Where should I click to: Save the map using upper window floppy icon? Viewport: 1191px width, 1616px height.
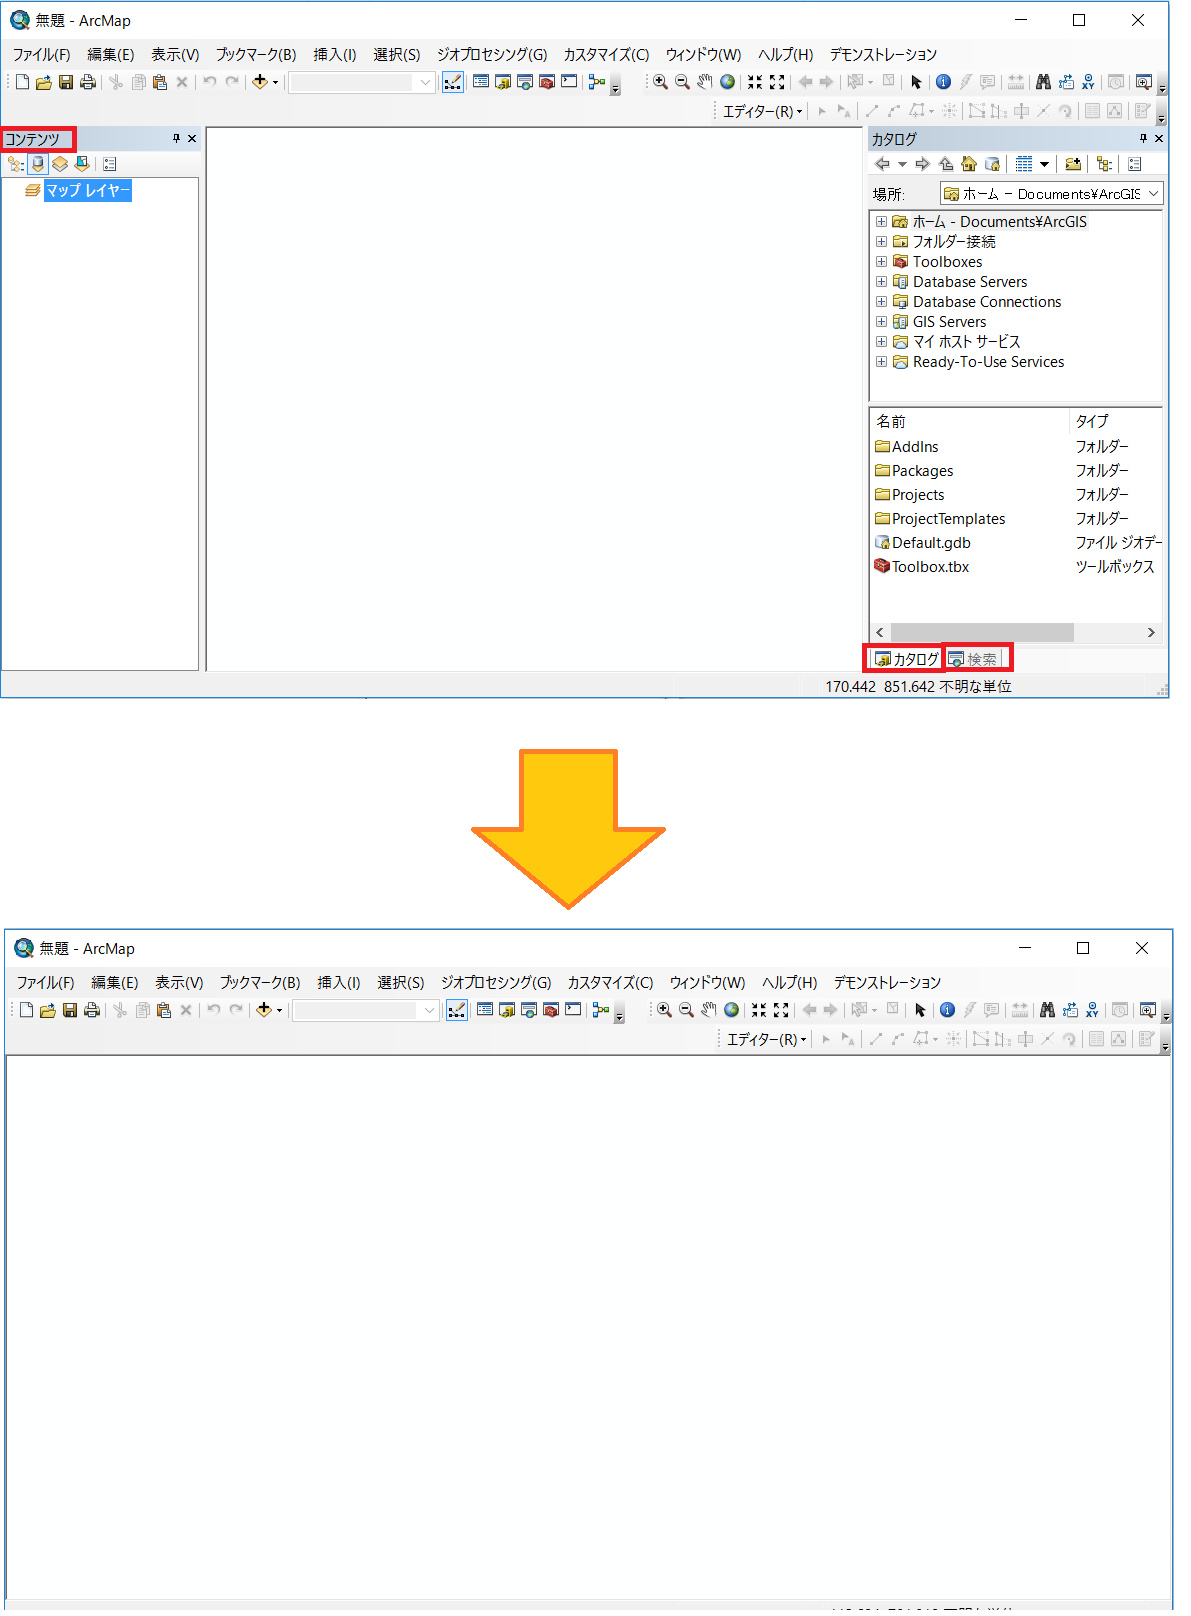[66, 82]
